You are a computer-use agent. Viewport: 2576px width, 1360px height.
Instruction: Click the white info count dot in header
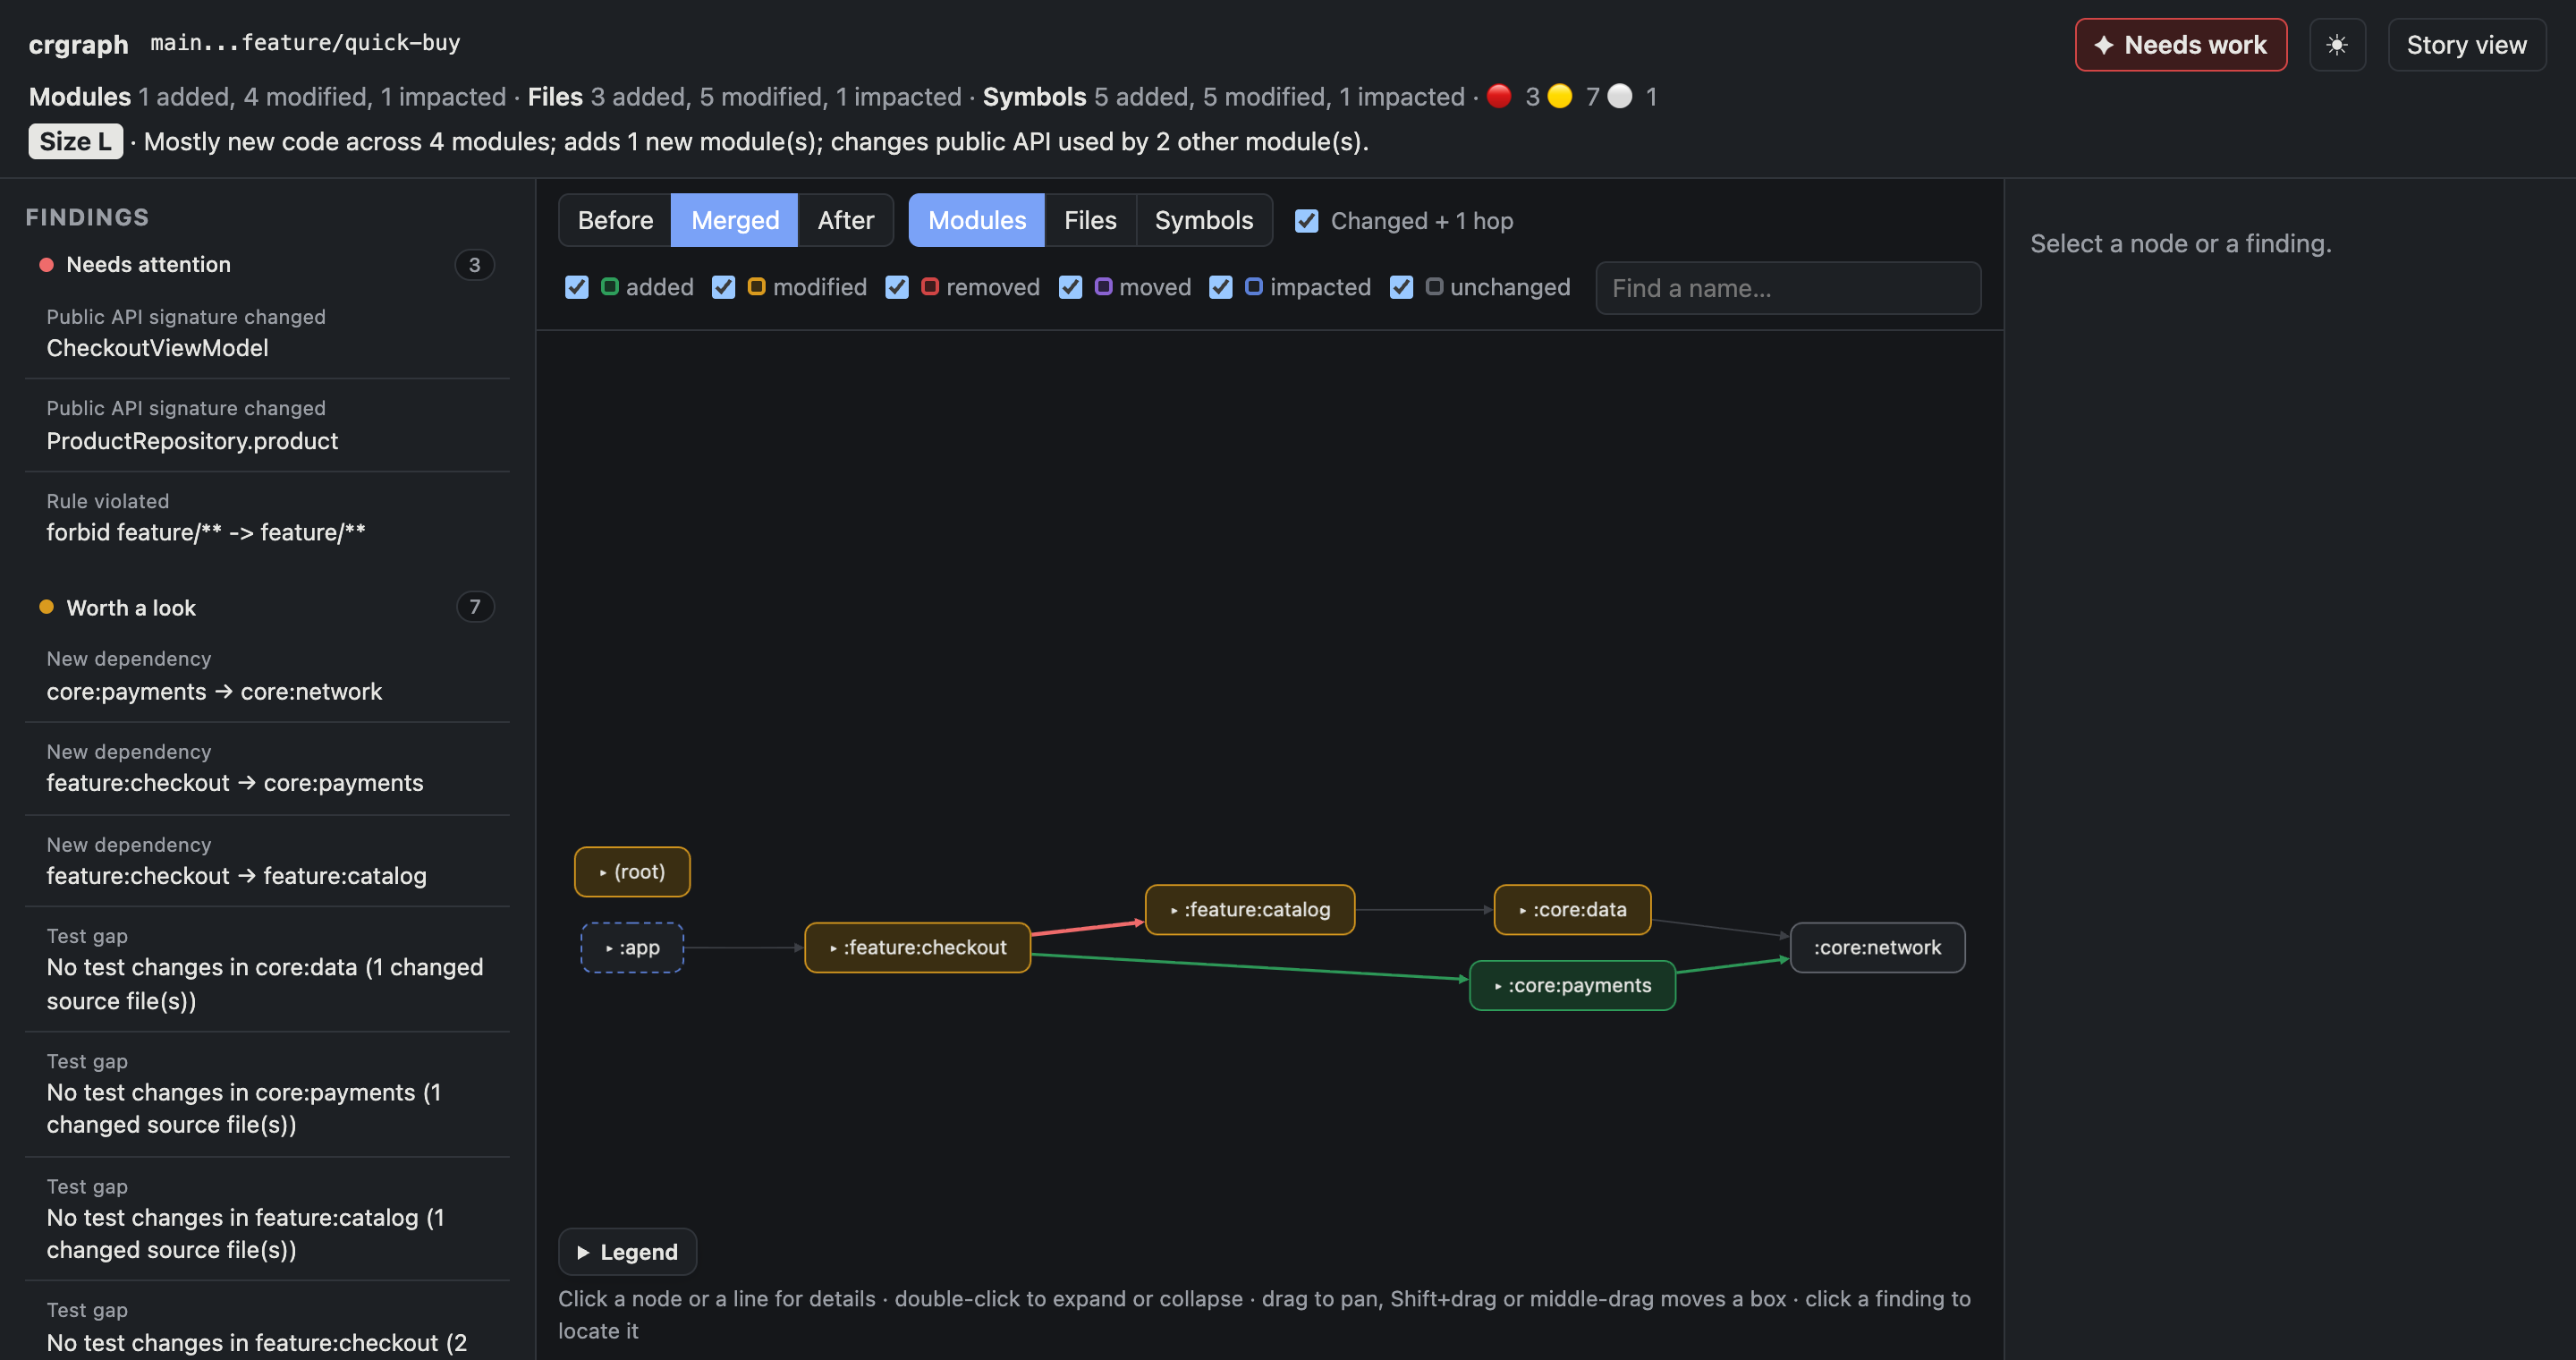[x=1619, y=96]
